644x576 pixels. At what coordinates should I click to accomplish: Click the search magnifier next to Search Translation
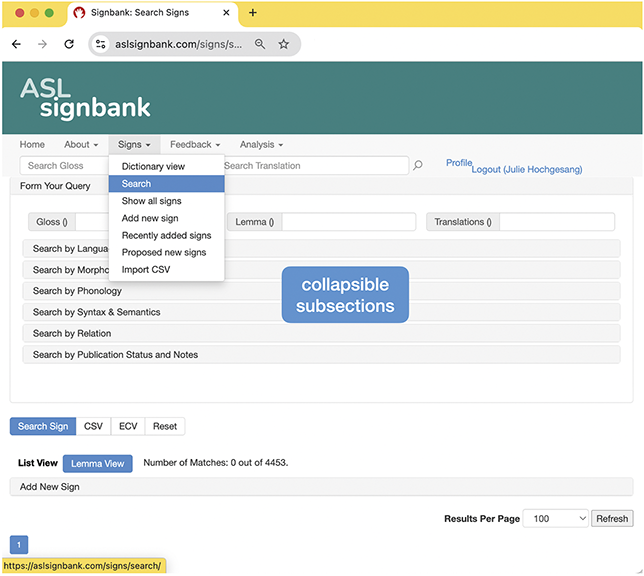tap(418, 165)
